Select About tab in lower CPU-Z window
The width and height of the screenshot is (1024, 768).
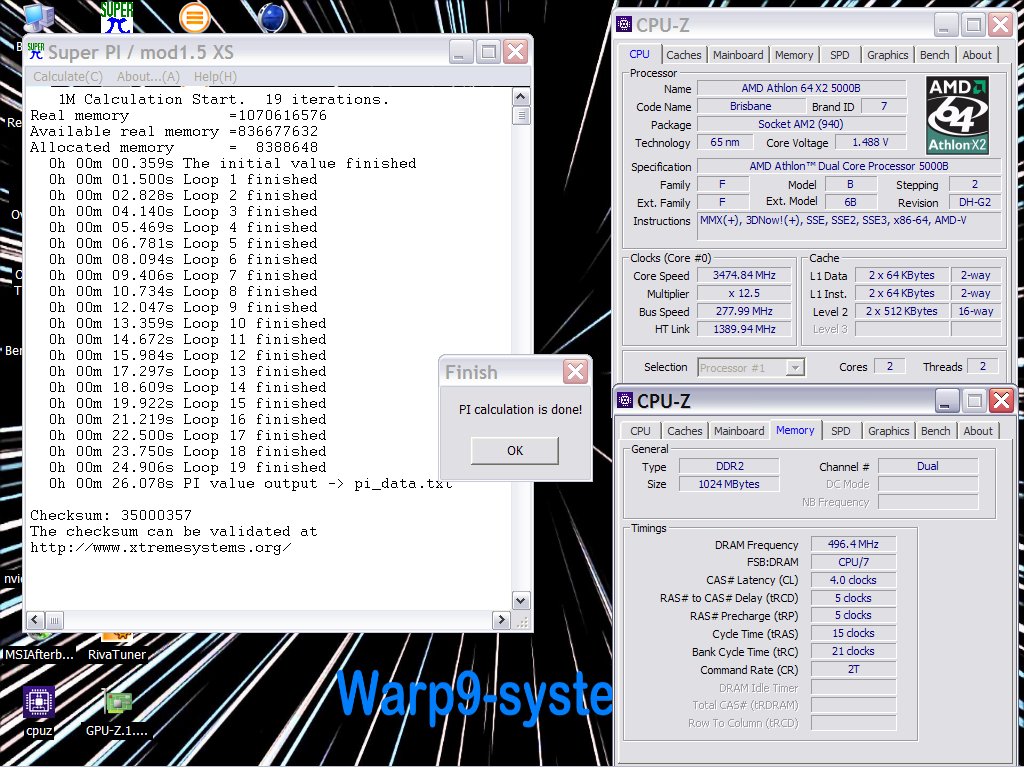tap(978, 431)
